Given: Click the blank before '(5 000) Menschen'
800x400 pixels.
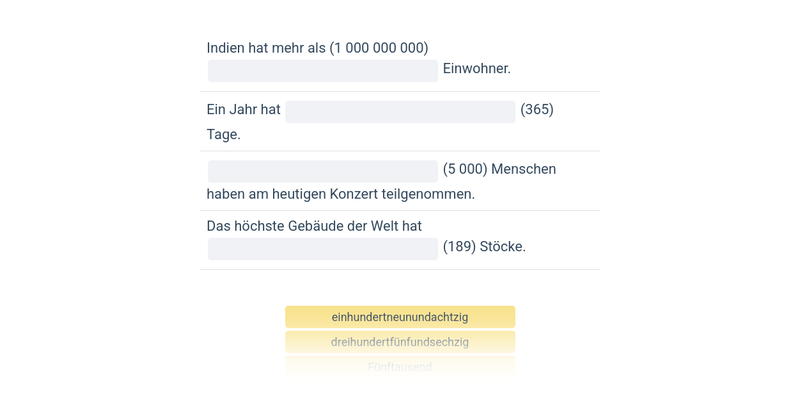Looking at the screenshot, I should point(322,171).
